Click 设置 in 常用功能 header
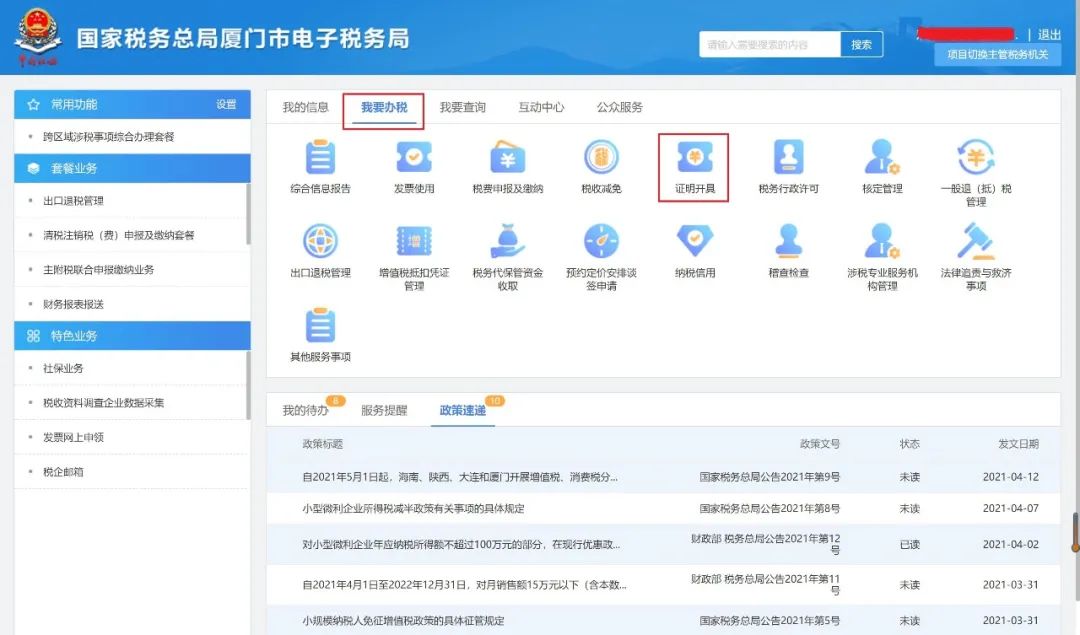The width and height of the screenshot is (1080, 635). pyautogui.click(x=226, y=105)
